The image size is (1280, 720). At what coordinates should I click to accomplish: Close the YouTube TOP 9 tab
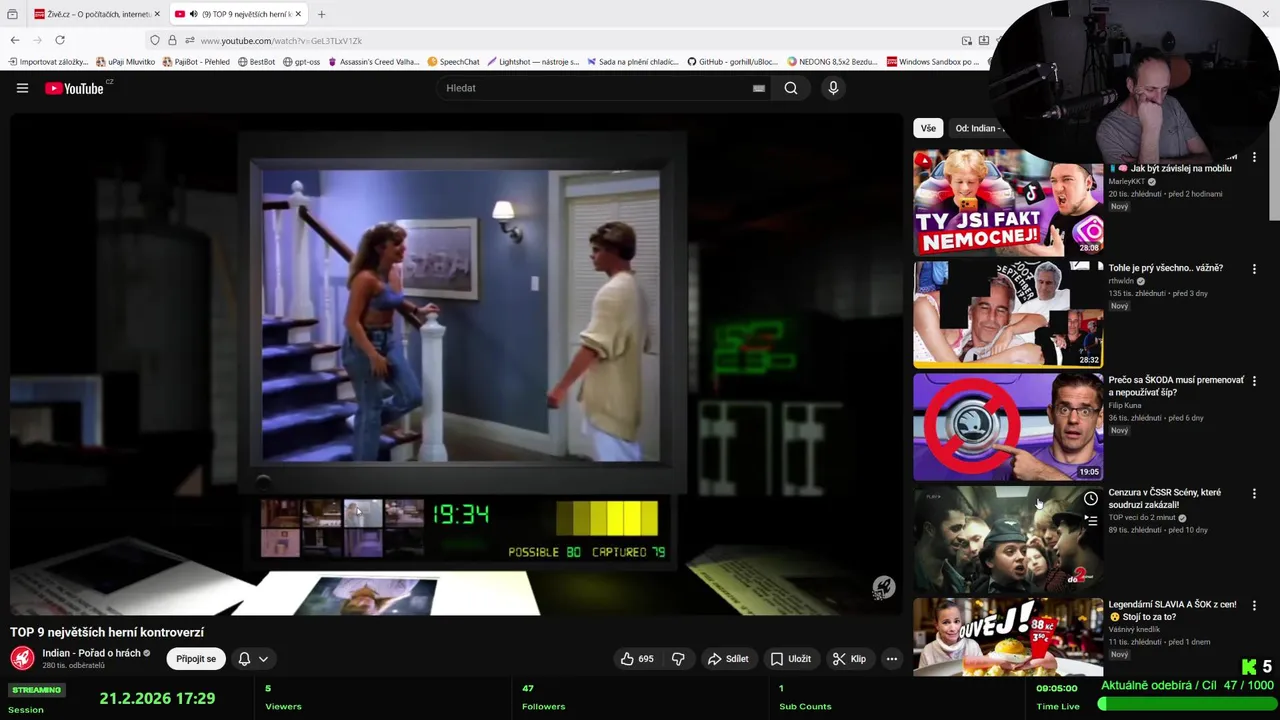pyautogui.click(x=297, y=14)
